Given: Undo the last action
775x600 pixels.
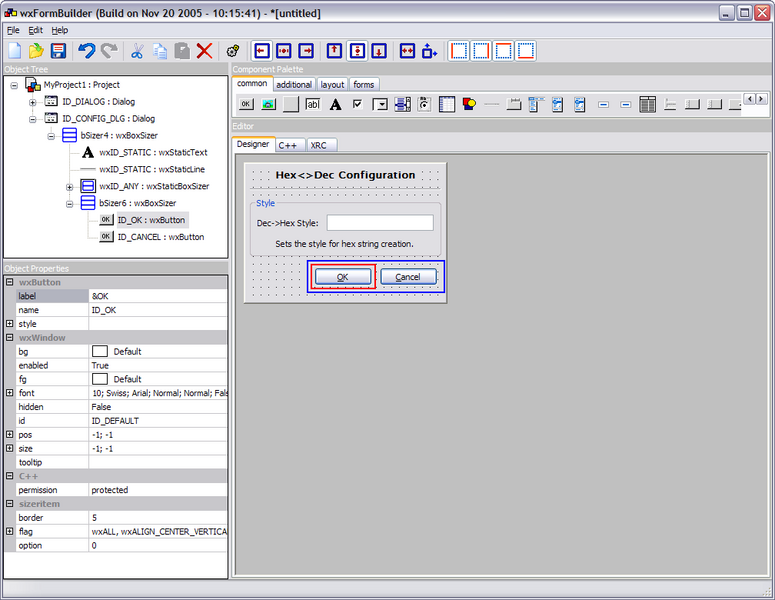Looking at the screenshot, I should [87, 51].
